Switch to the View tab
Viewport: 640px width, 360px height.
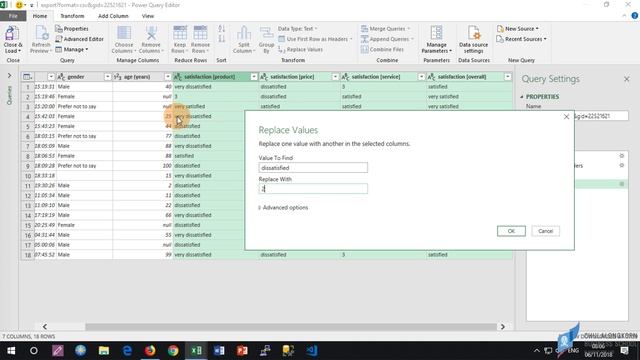point(148,16)
